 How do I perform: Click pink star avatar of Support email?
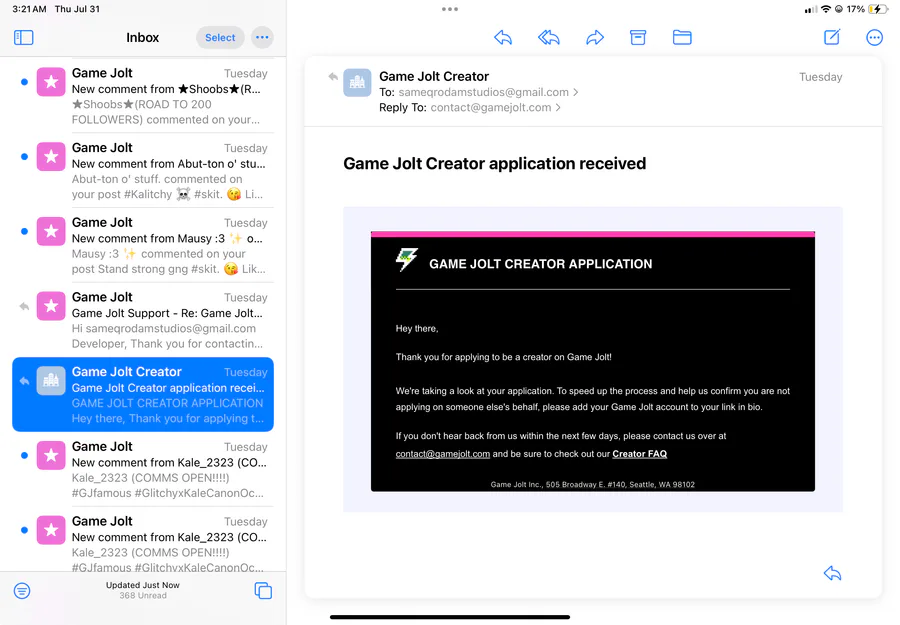[51, 306]
